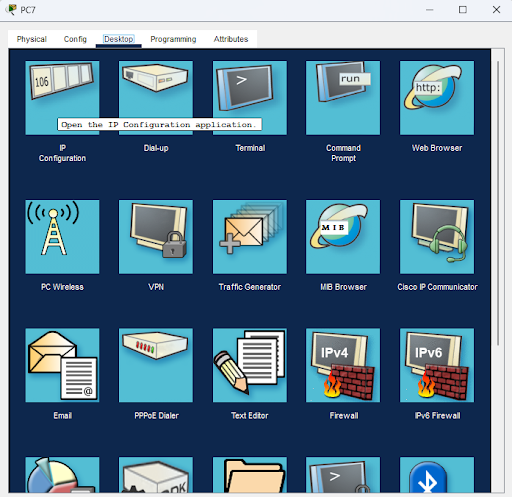The width and height of the screenshot is (512, 497).
Task: Open the Email envelope application
Action: tap(62, 365)
